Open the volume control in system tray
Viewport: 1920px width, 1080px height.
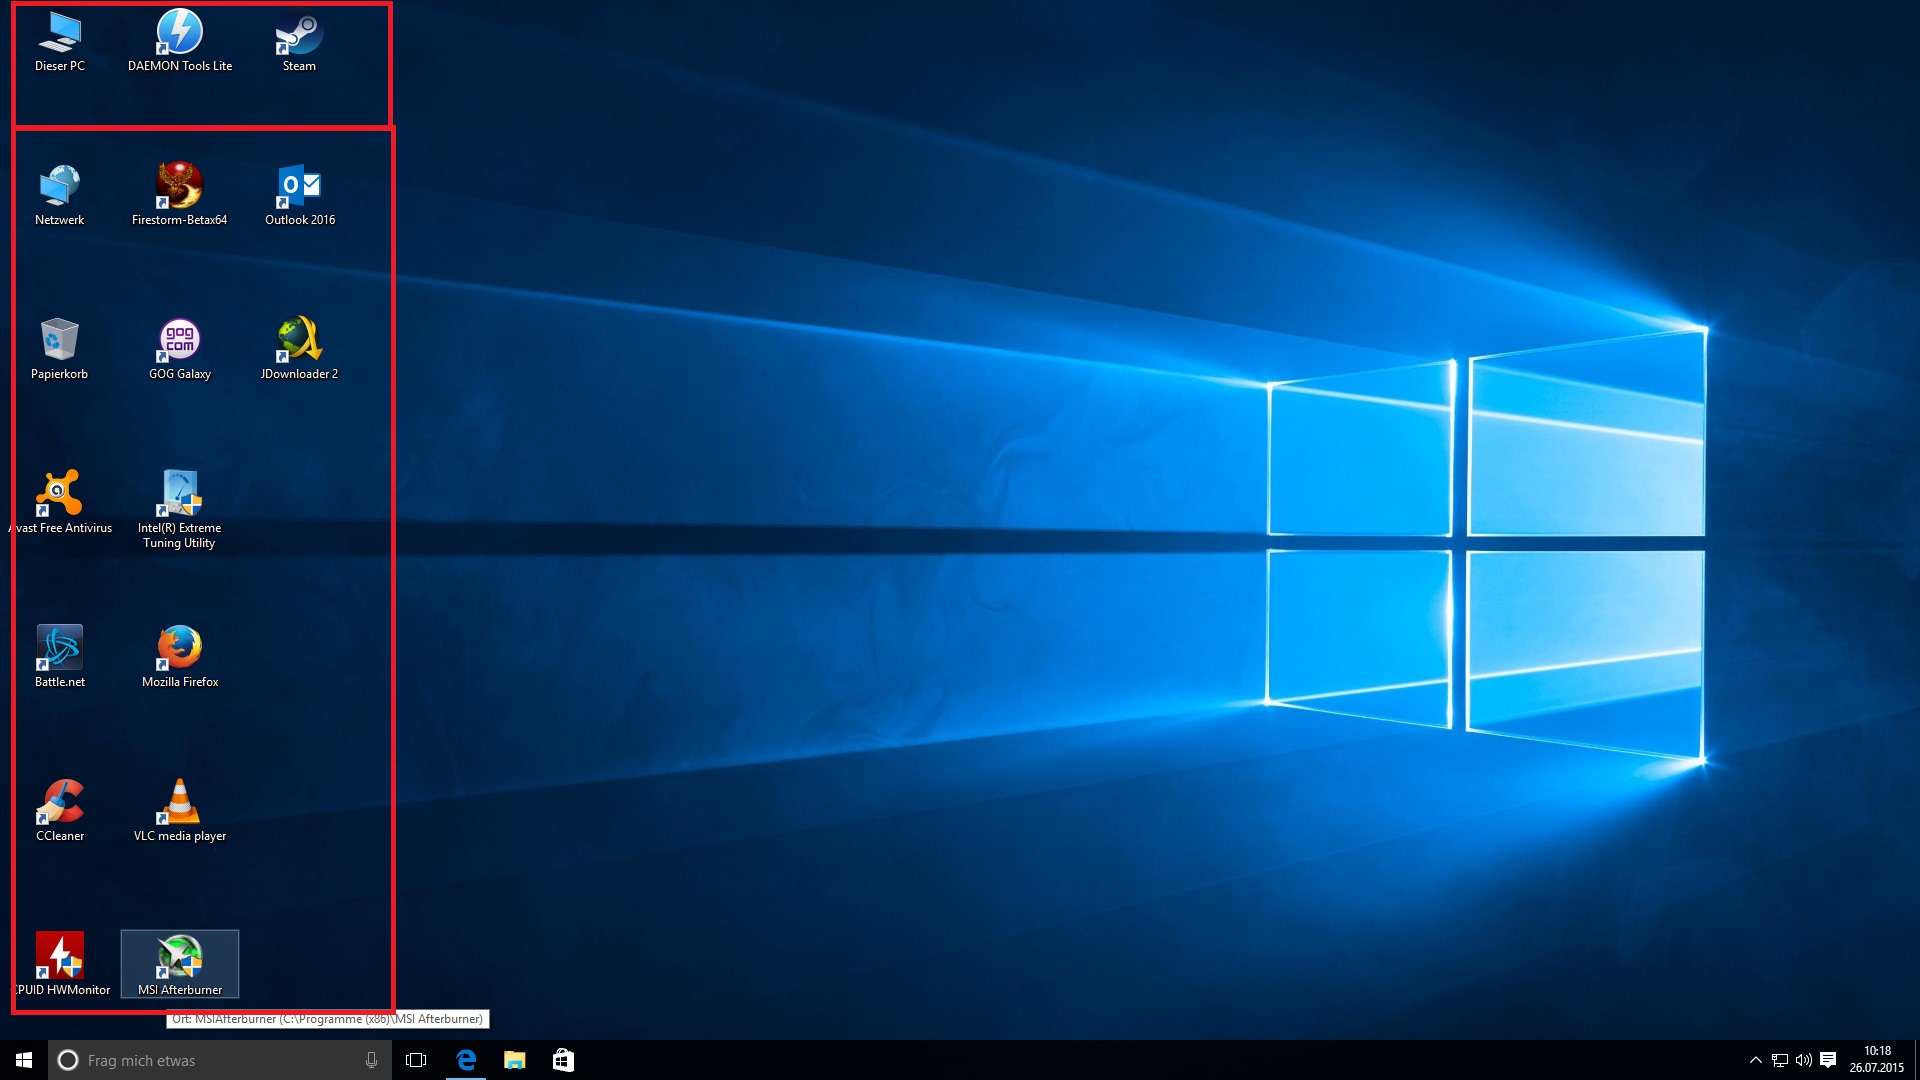[x=1803, y=1060]
